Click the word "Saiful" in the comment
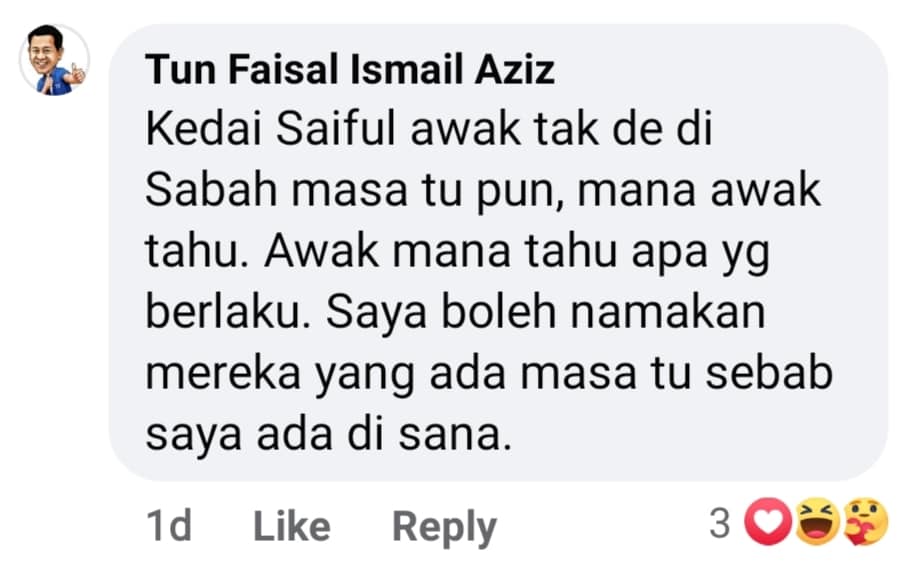Screen dimensions: 924x561 [x=336, y=128]
